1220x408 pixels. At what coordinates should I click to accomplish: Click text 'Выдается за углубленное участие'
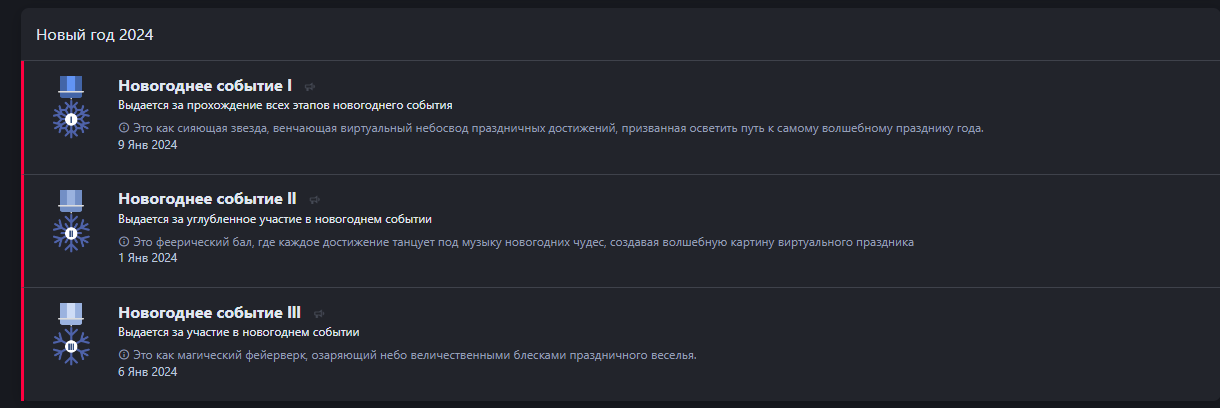click(206, 219)
